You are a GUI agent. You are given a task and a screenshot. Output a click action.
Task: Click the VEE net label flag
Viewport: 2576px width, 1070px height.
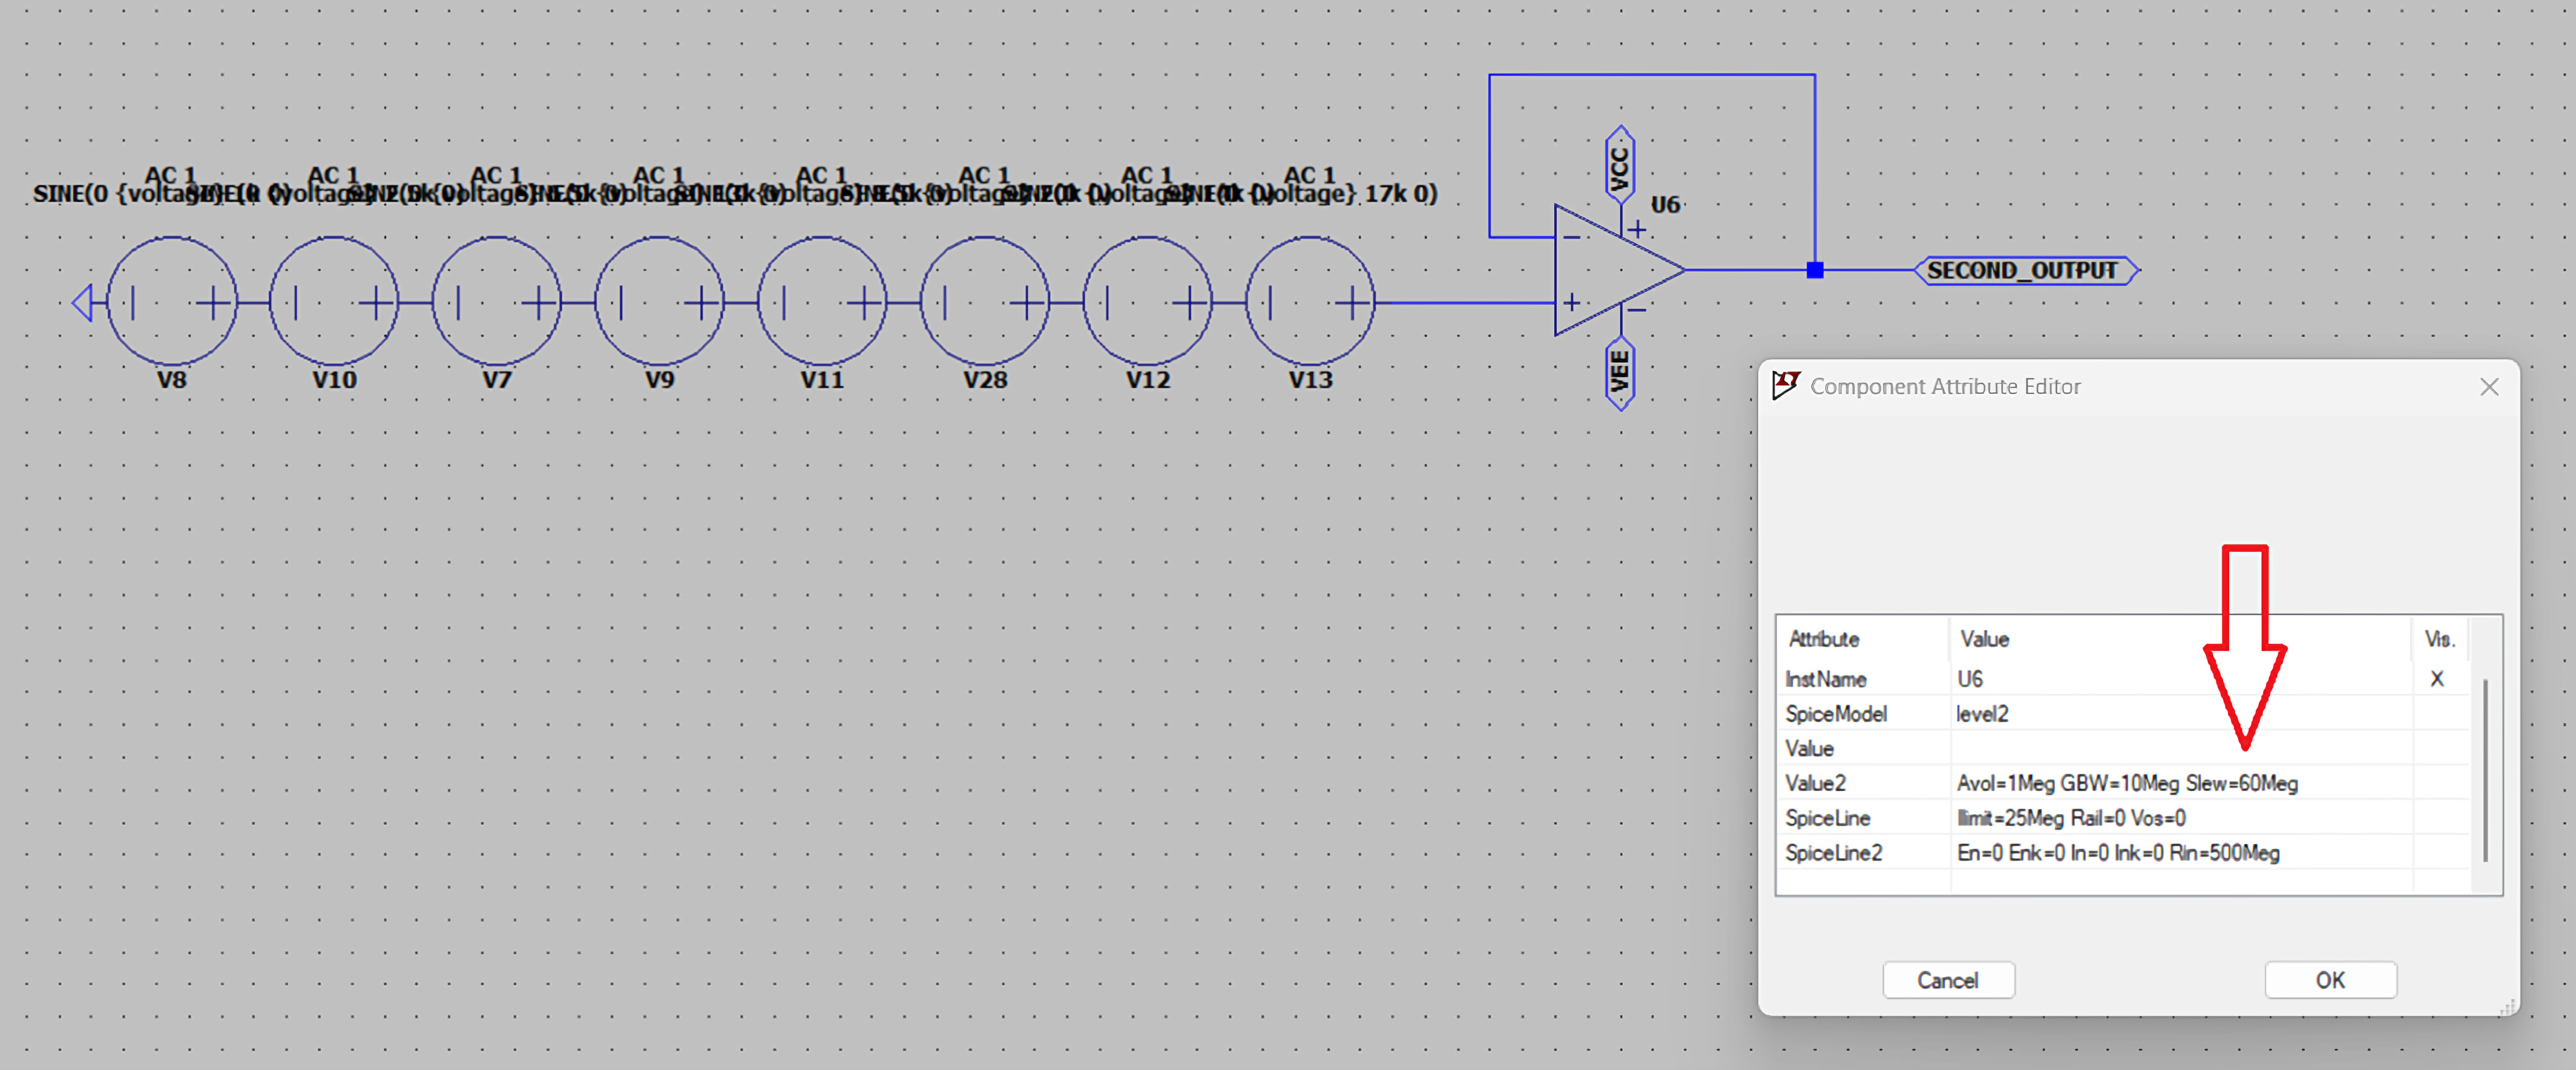tap(1620, 374)
